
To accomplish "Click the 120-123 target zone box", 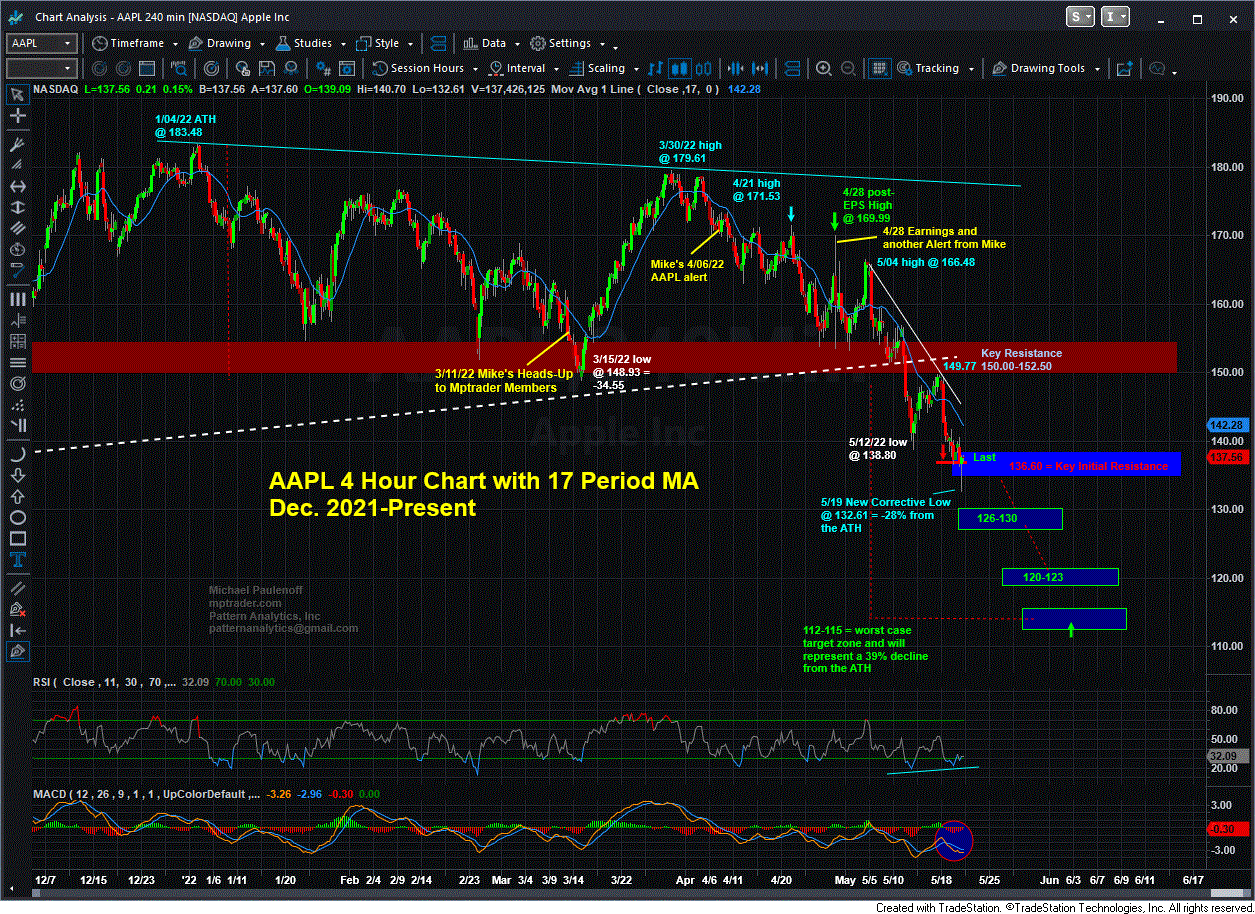I will click(x=1060, y=577).
